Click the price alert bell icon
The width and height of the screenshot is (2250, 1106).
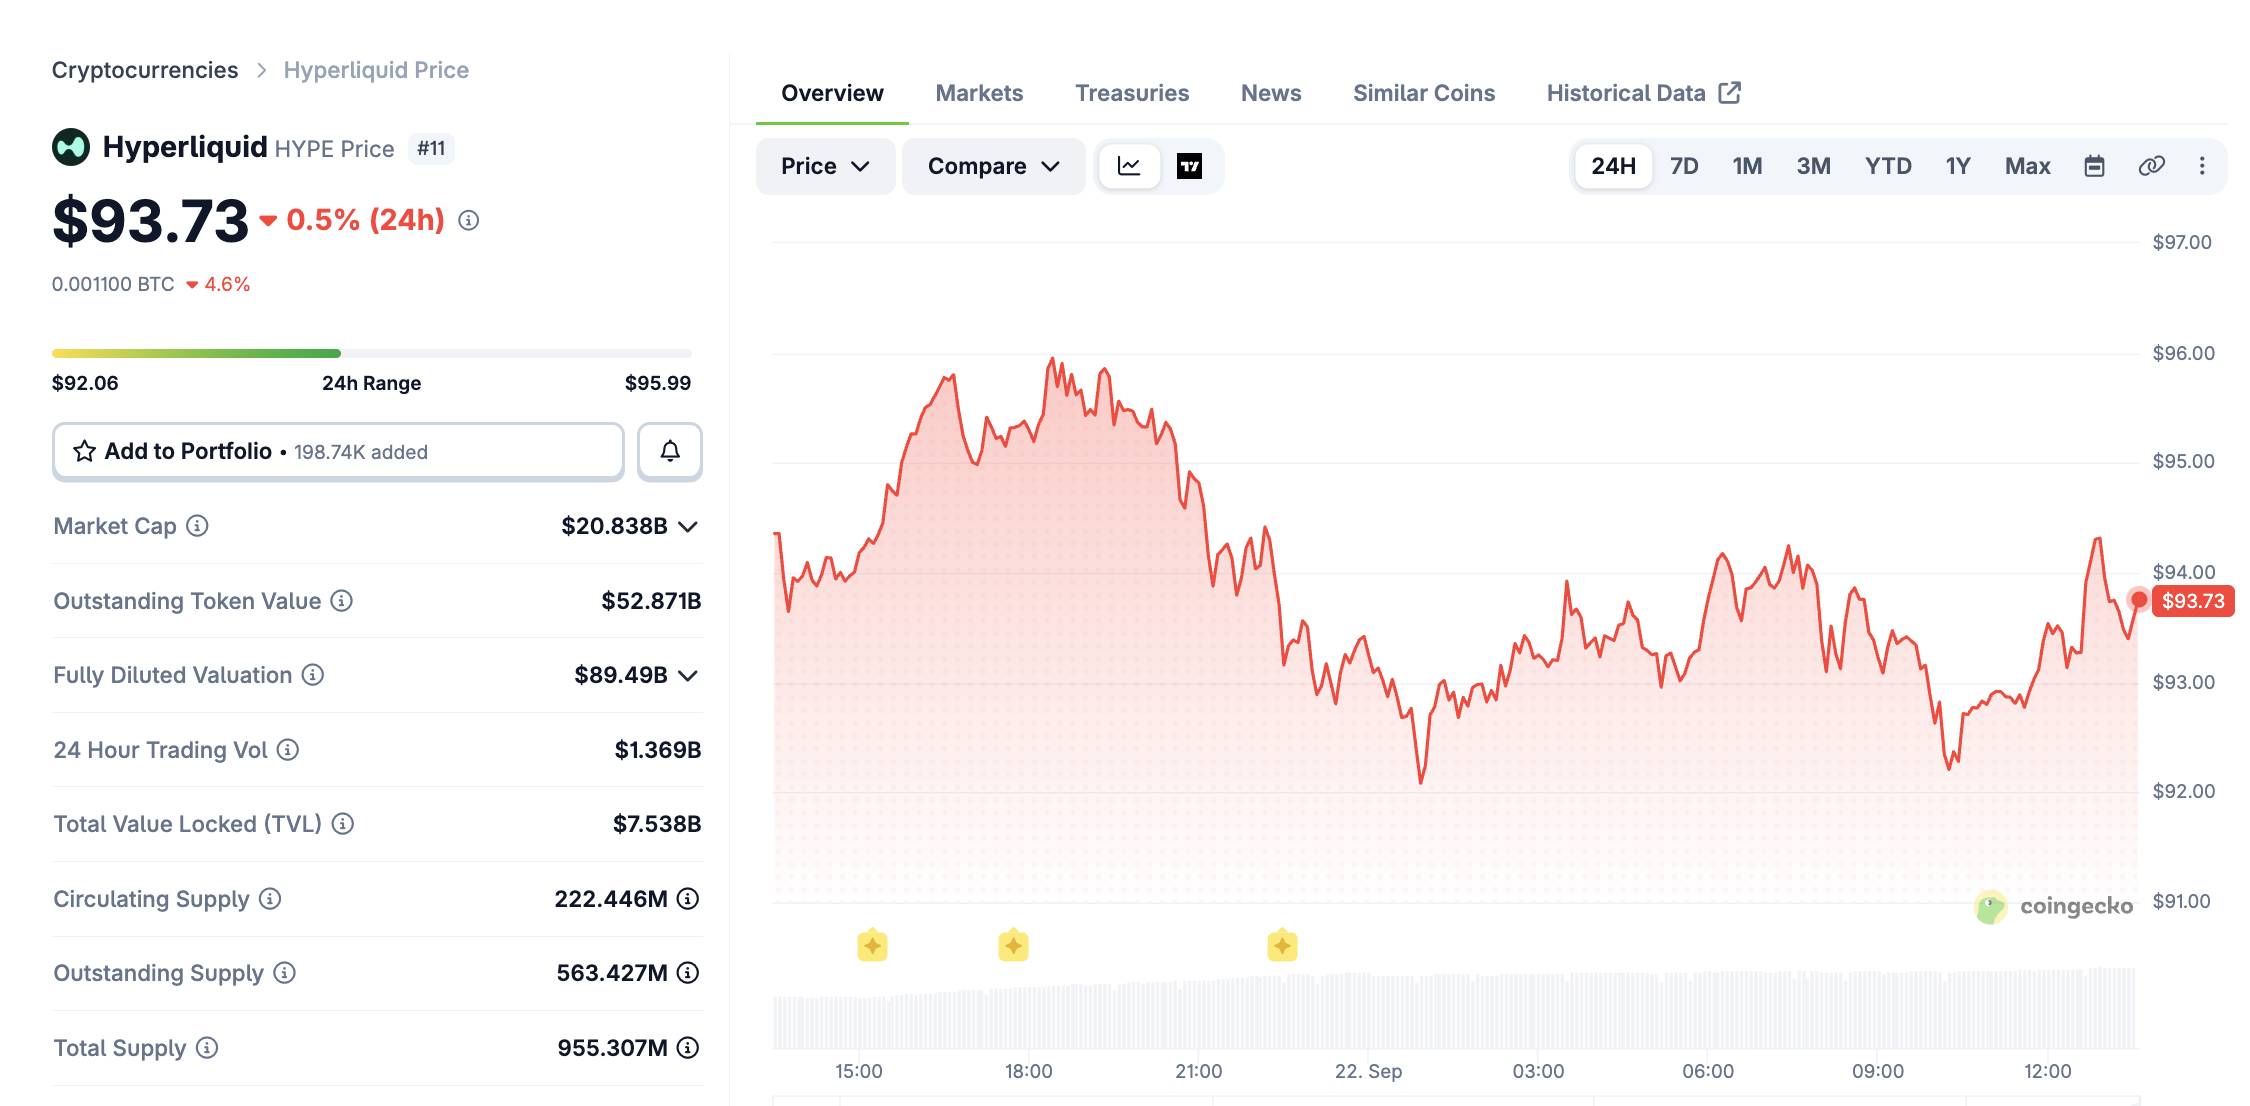(670, 451)
